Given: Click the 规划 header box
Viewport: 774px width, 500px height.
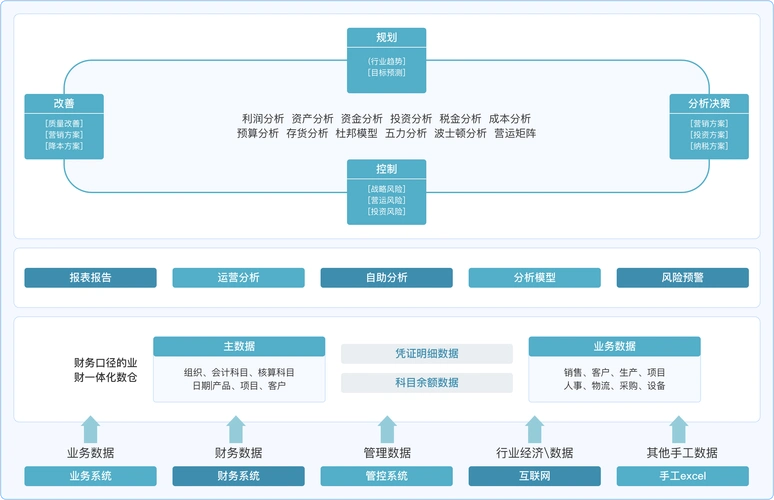Looking at the screenshot, I should [x=386, y=38].
